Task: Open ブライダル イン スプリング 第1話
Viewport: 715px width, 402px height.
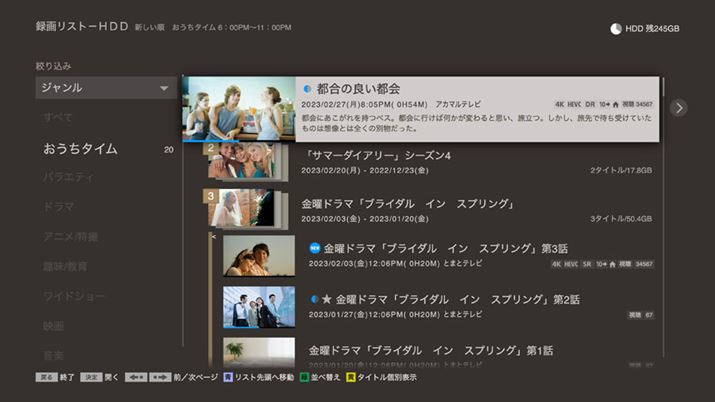Action: click(x=431, y=350)
